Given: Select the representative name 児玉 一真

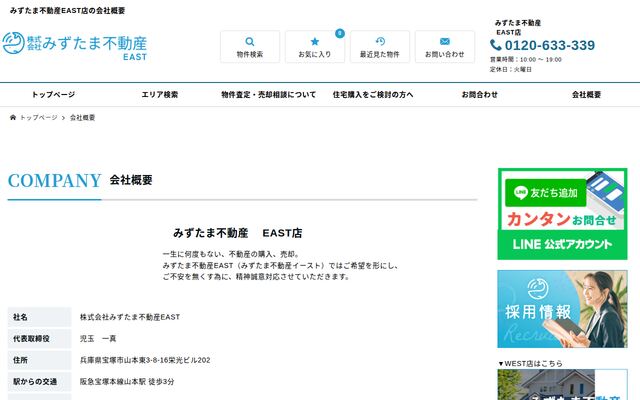Looking at the screenshot, I should point(98,339).
